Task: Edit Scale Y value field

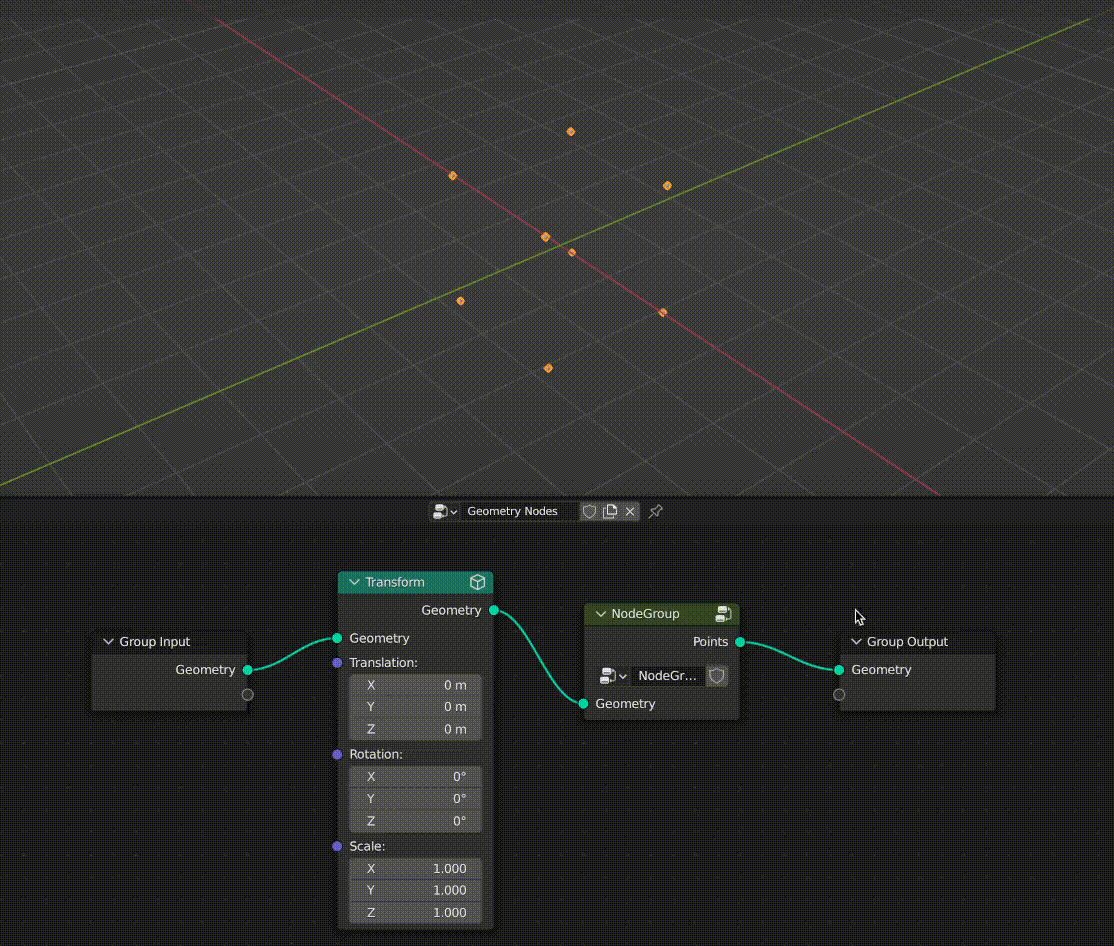Action: pyautogui.click(x=416, y=891)
